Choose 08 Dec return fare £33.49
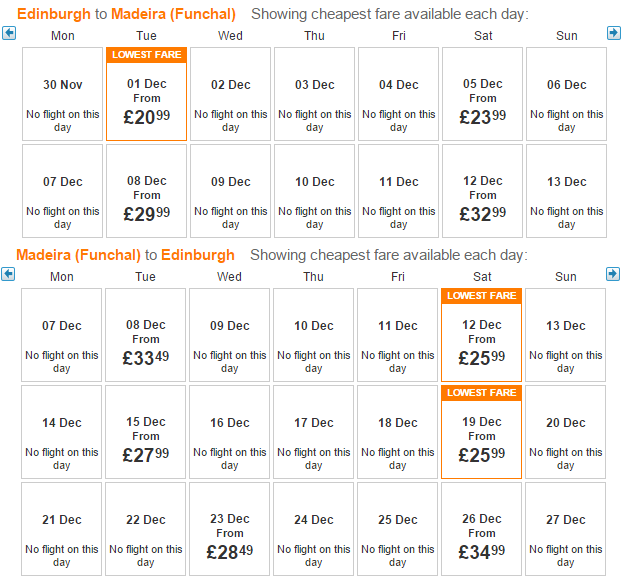Screen dimensions: 624x583 (146, 335)
